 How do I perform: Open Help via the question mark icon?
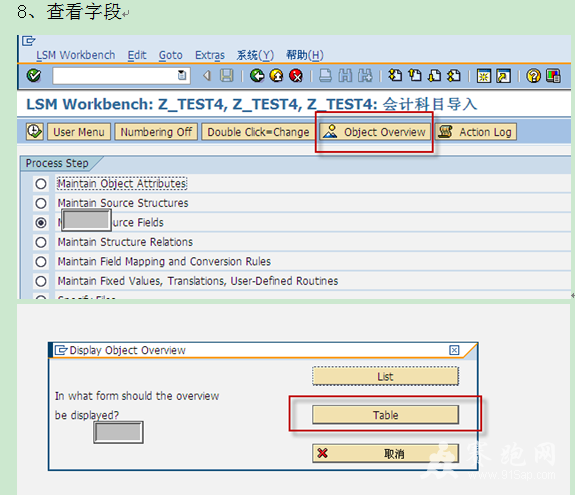point(533,76)
